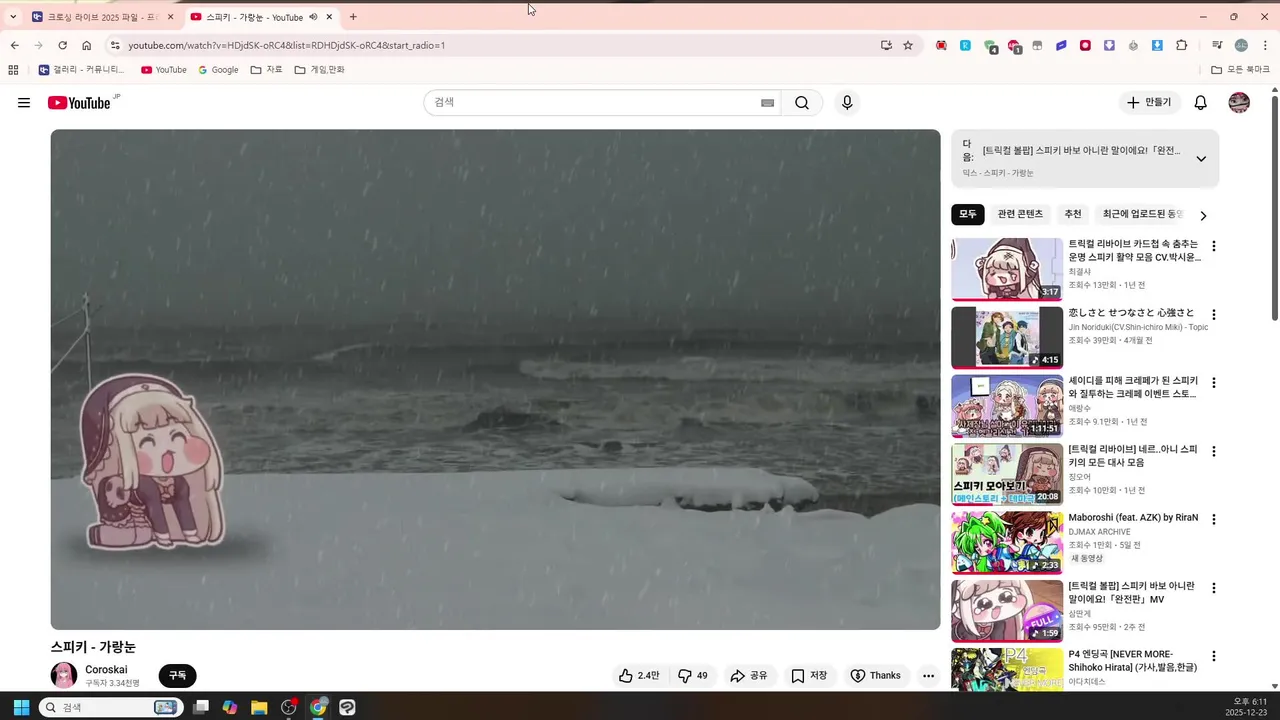Open OBS Studio from the taskbar
The width and height of the screenshot is (1280, 720).
pyautogui.click(x=289, y=707)
